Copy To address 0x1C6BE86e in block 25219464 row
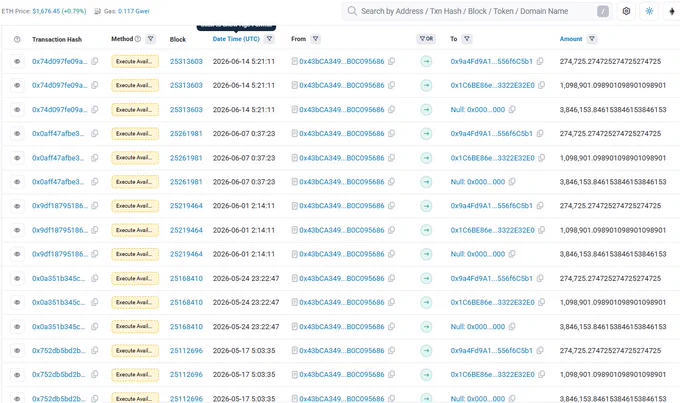Viewport: 680px width, 403px height. 542,230
